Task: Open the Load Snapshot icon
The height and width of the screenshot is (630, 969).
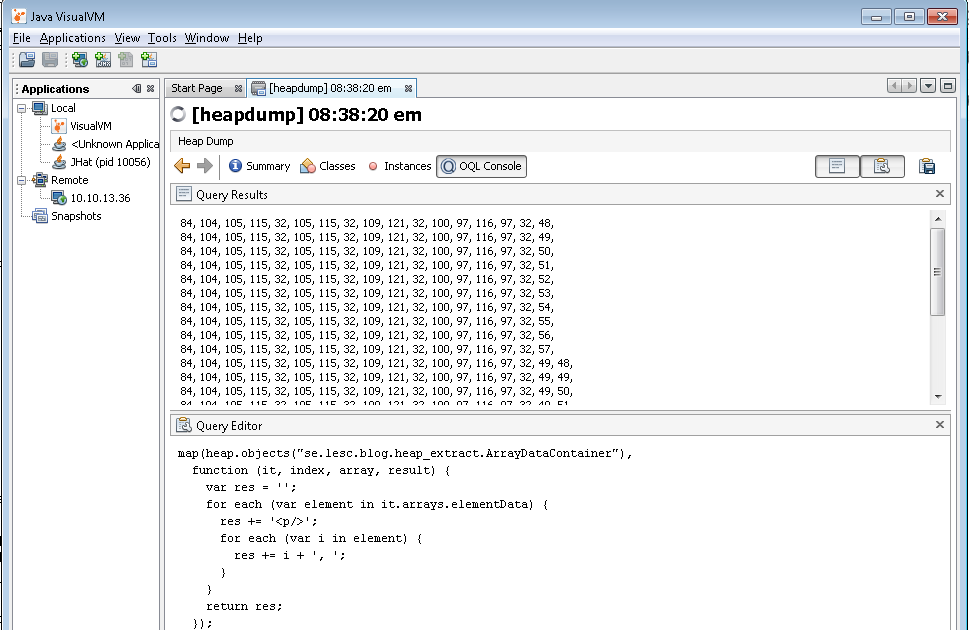Action: click(26, 59)
